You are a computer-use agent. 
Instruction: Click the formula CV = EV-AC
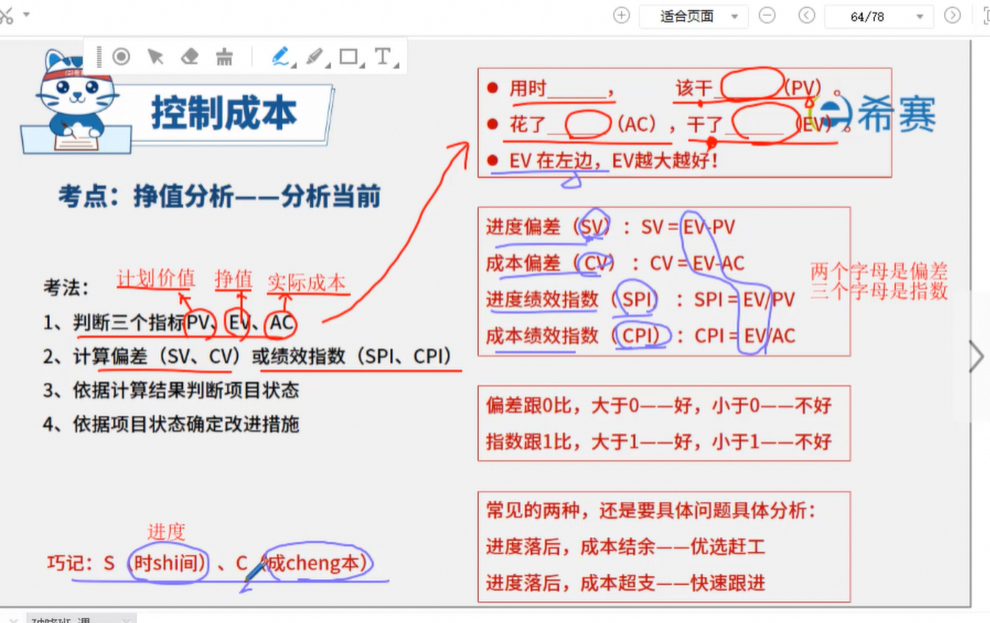click(696, 263)
